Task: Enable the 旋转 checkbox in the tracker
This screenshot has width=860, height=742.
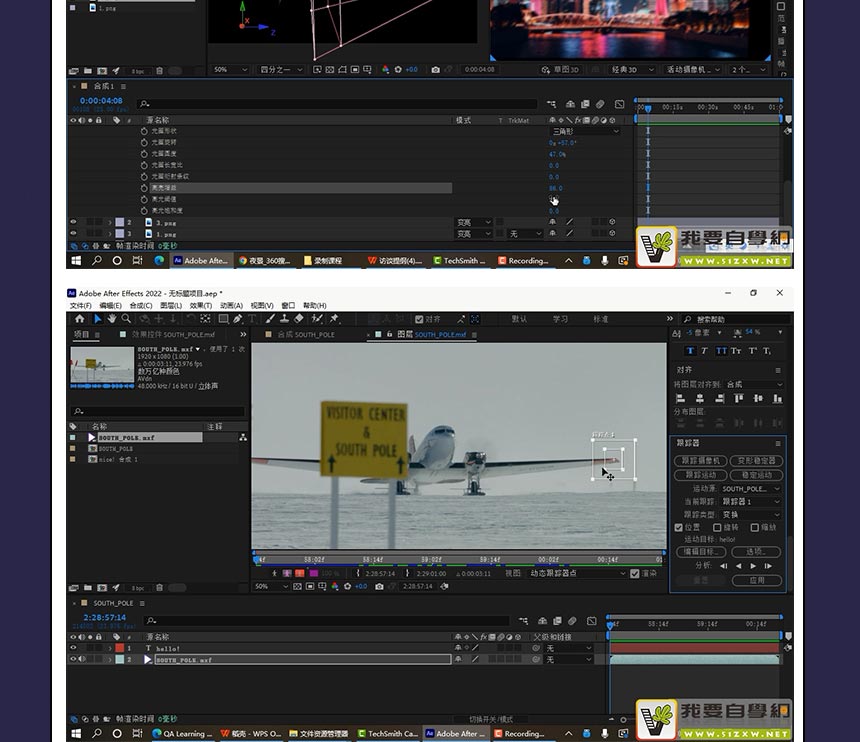Action: pyautogui.click(x=717, y=528)
